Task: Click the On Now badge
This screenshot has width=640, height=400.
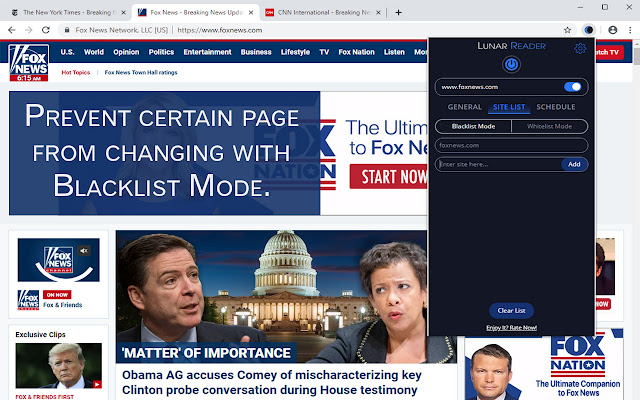Action: tap(57, 295)
